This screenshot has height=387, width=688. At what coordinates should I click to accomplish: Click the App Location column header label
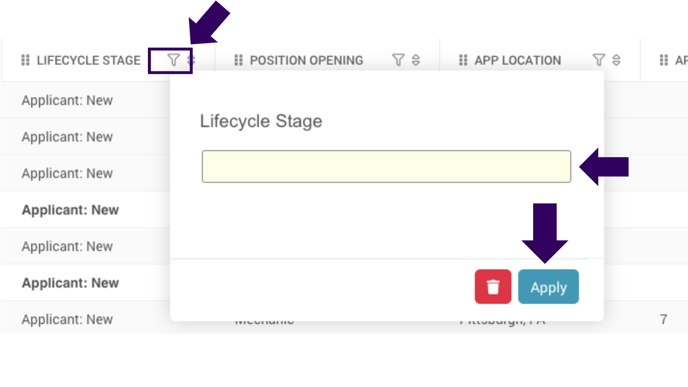point(517,60)
